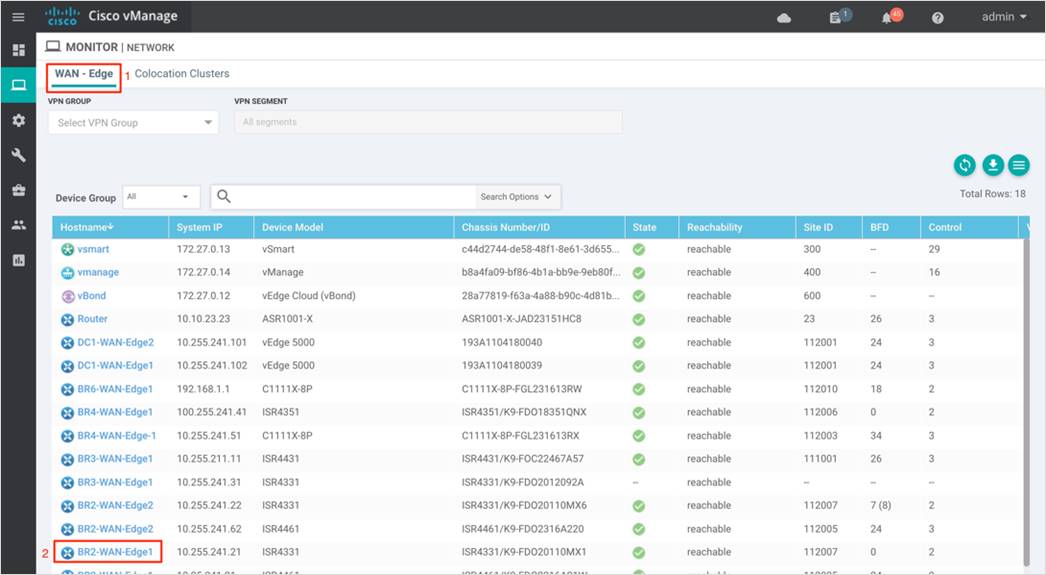Image resolution: width=1046 pixels, height=575 pixels.
Task: Open the vsmart hostname link
Action: pyautogui.click(x=93, y=249)
